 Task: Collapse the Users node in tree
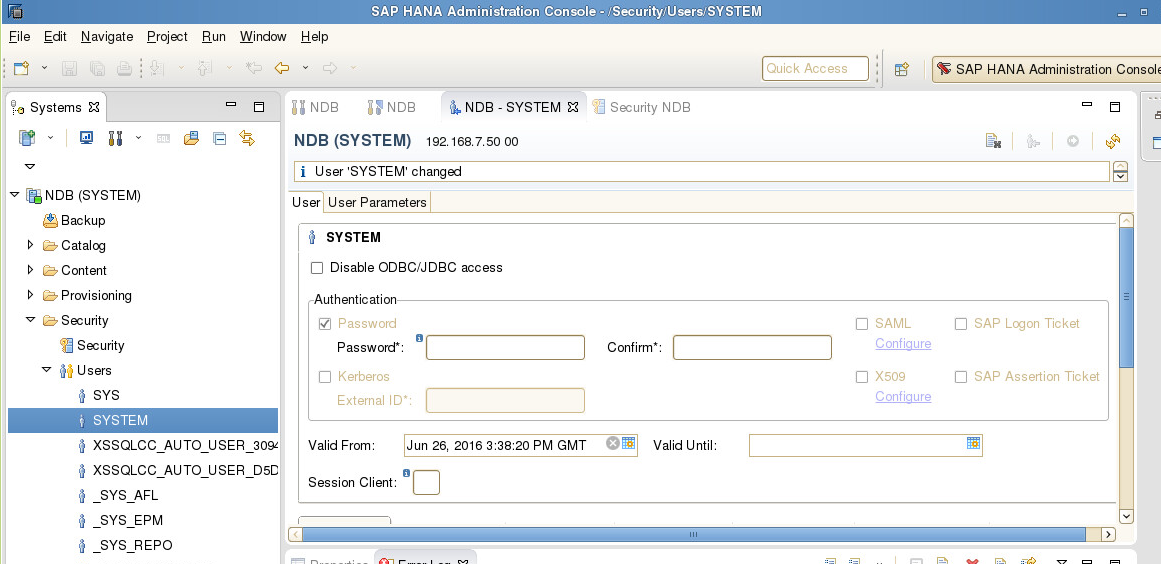coord(46,370)
